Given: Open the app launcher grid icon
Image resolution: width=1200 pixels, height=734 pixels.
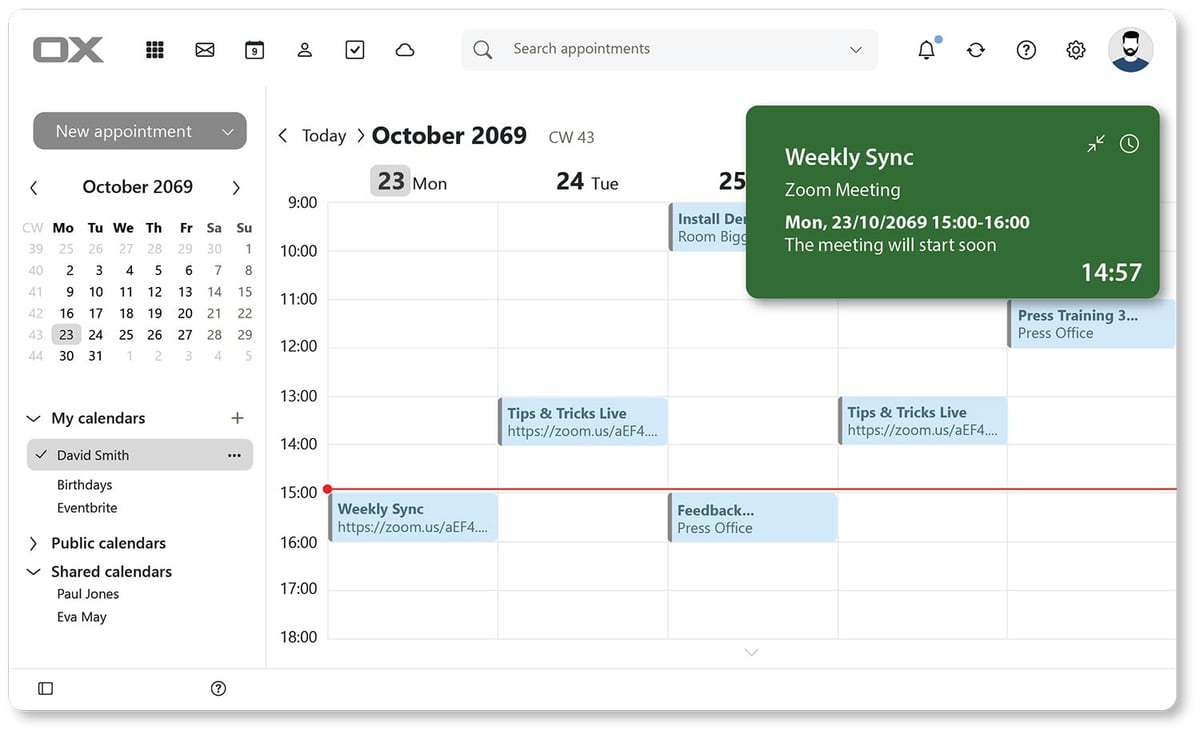Looking at the screenshot, I should click(155, 48).
